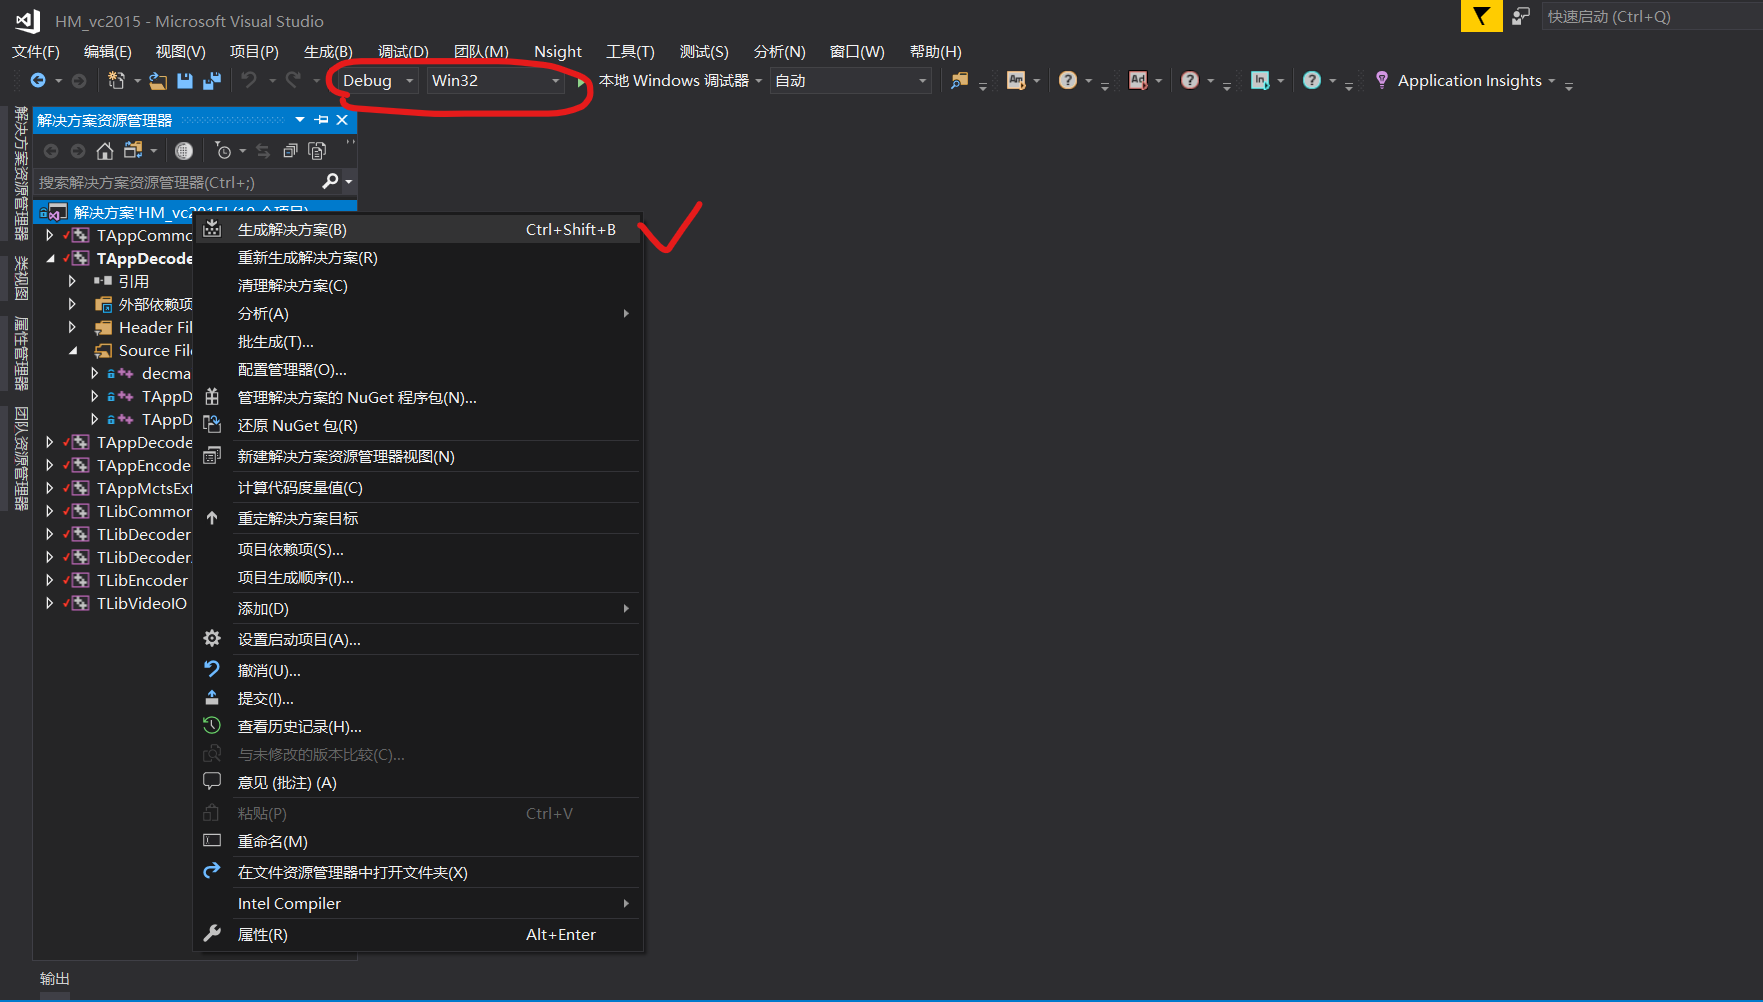The width and height of the screenshot is (1763, 1002).
Task: Click the Open File folder icon
Action: [158, 81]
